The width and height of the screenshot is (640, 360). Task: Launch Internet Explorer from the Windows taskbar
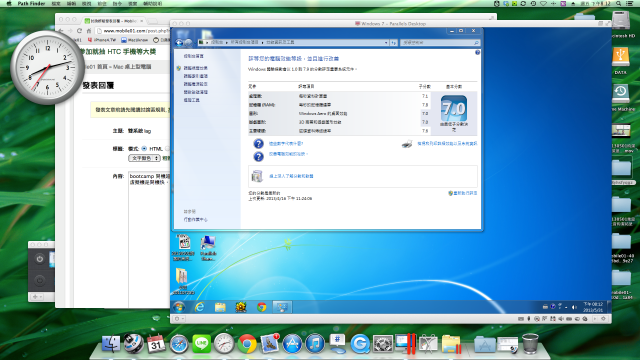(200, 307)
